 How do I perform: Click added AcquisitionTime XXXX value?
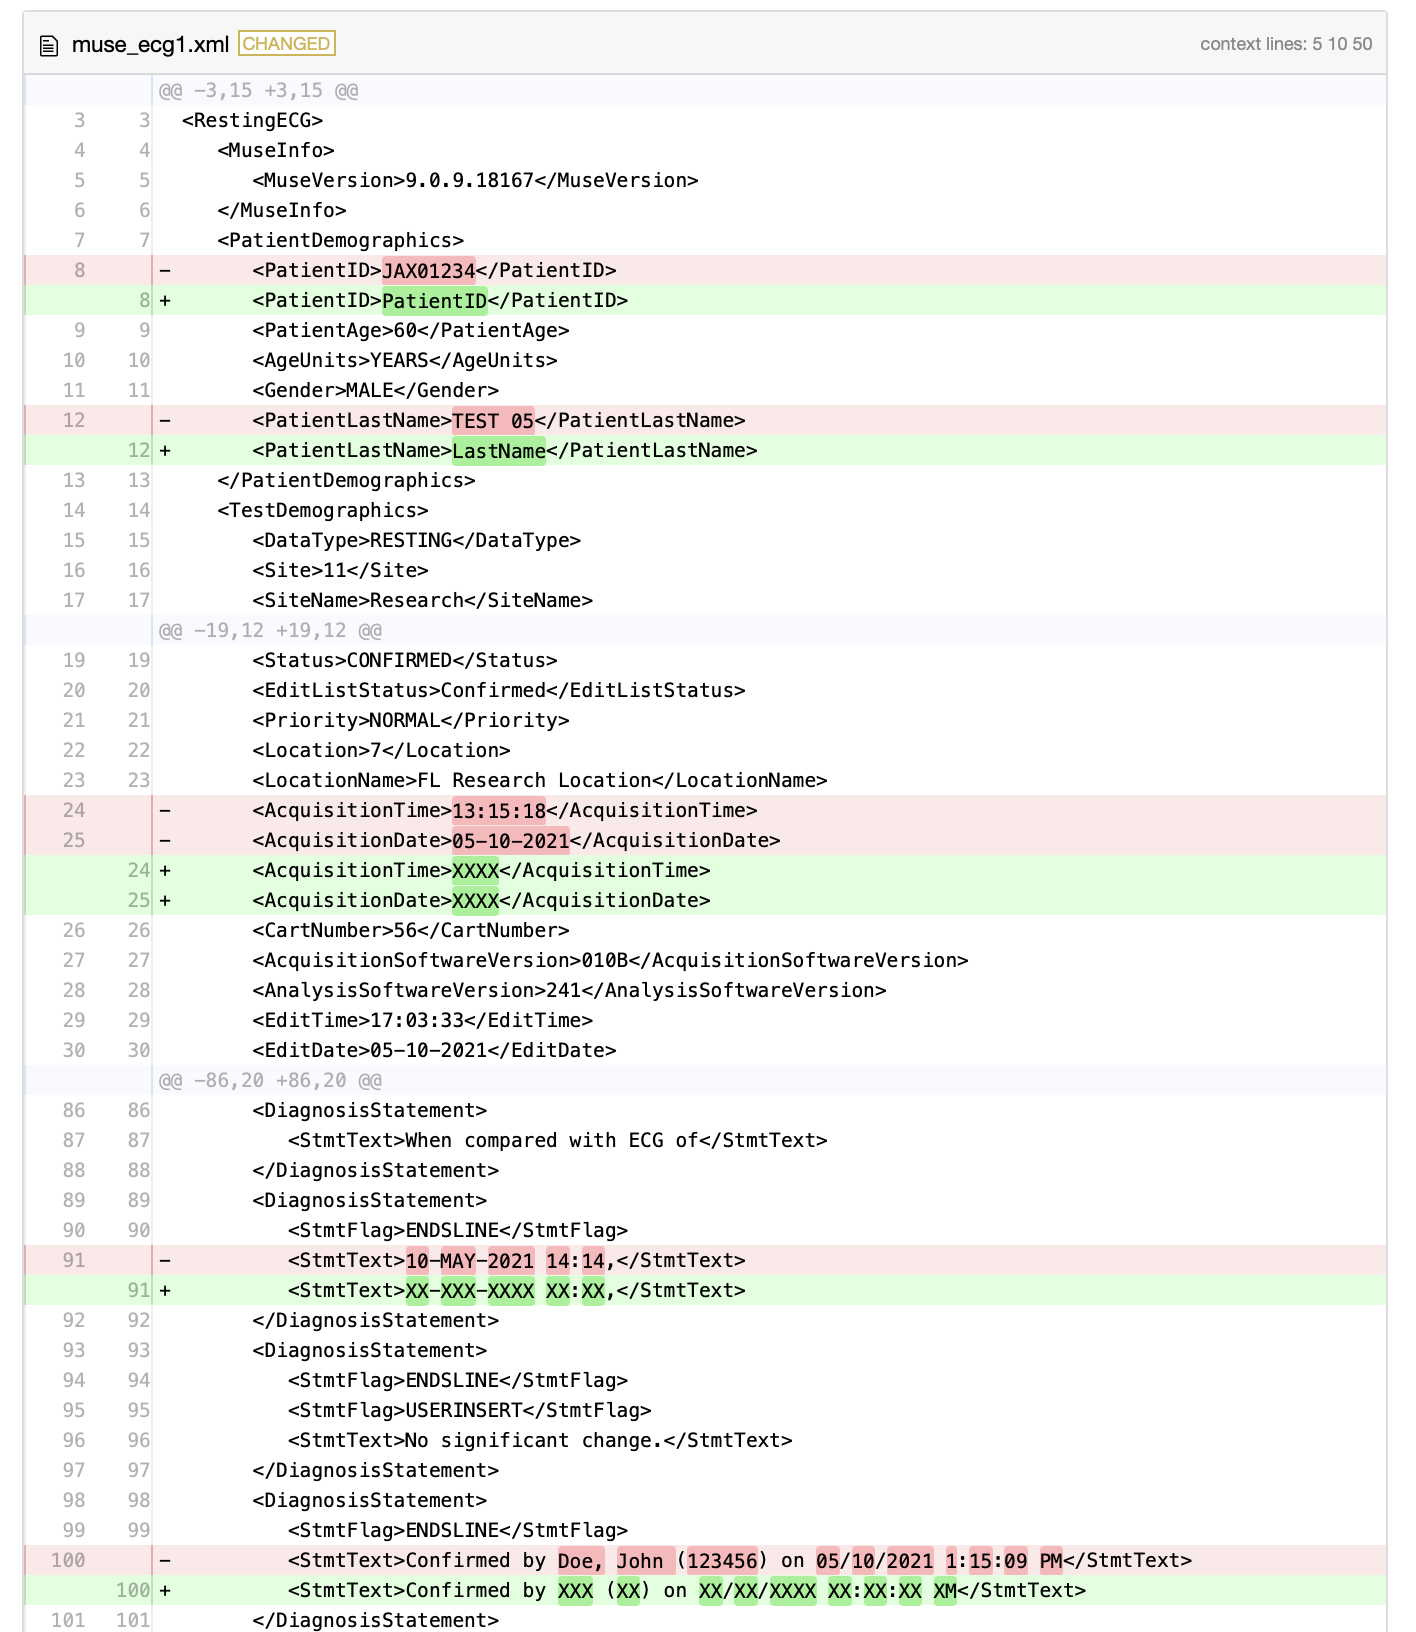point(476,870)
